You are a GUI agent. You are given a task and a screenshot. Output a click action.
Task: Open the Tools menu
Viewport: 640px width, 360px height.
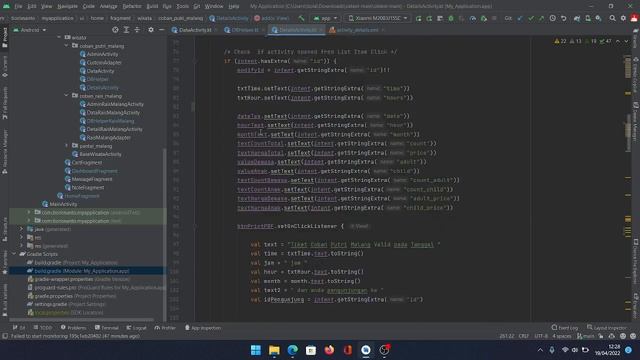click(182, 6)
